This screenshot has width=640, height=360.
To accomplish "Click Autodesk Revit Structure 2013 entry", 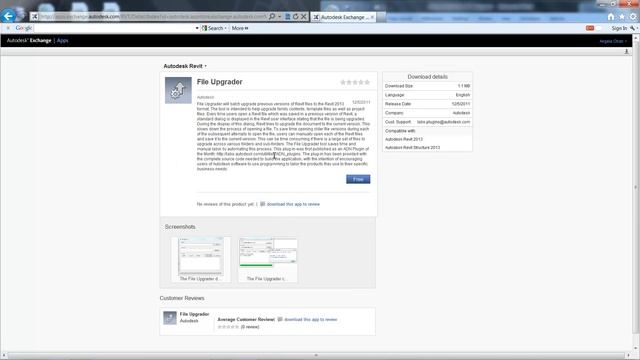I will pyautogui.click(x=412, y=147).
